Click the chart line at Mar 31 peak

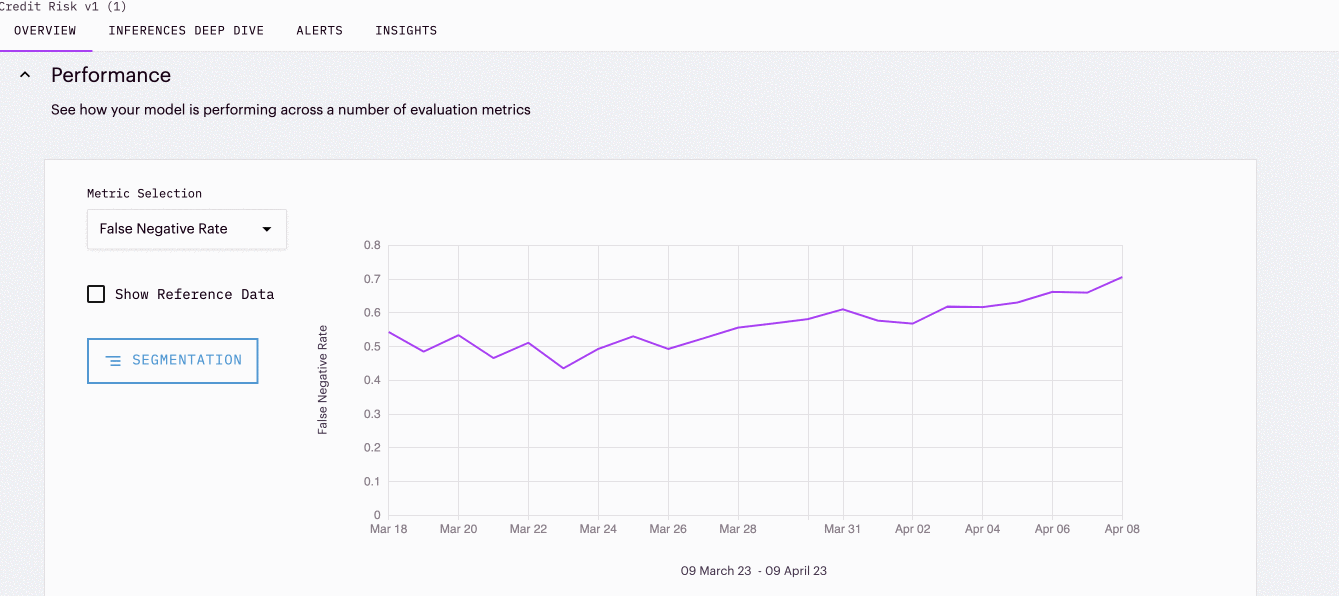(842, 309)
